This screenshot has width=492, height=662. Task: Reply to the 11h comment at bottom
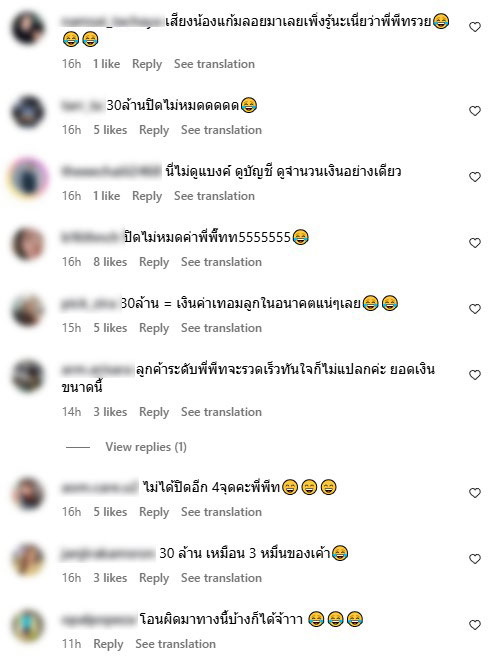coord(108,644)
